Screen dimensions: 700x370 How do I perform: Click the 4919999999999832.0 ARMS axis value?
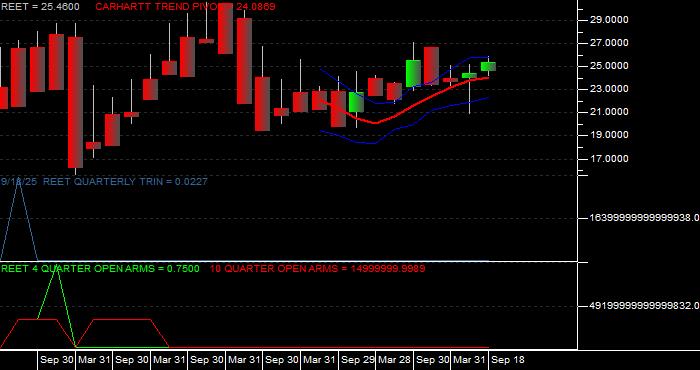[x=645, y=306]
